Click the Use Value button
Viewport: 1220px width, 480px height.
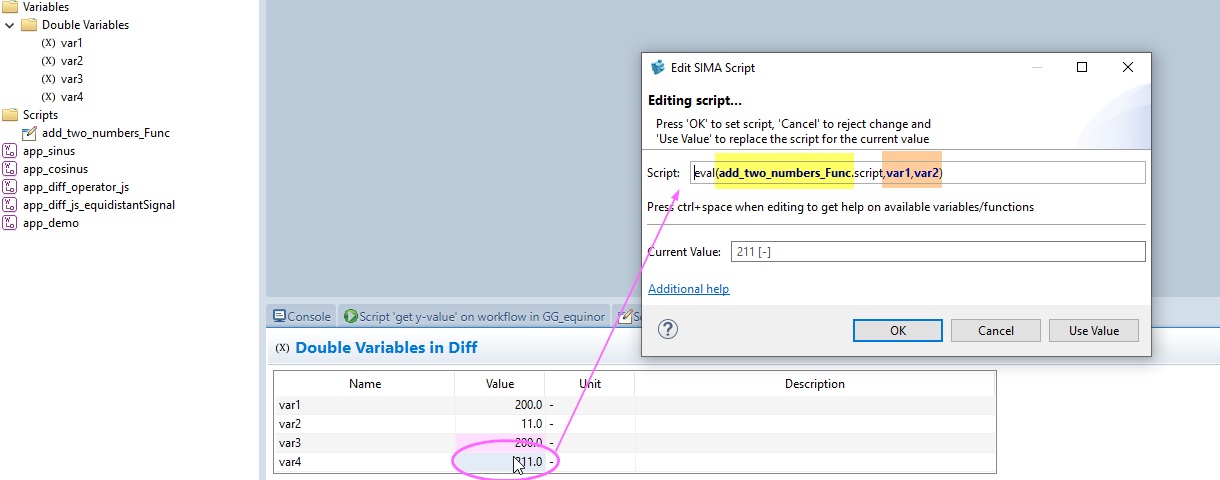pyautogui.click(x=1093, y=331)
